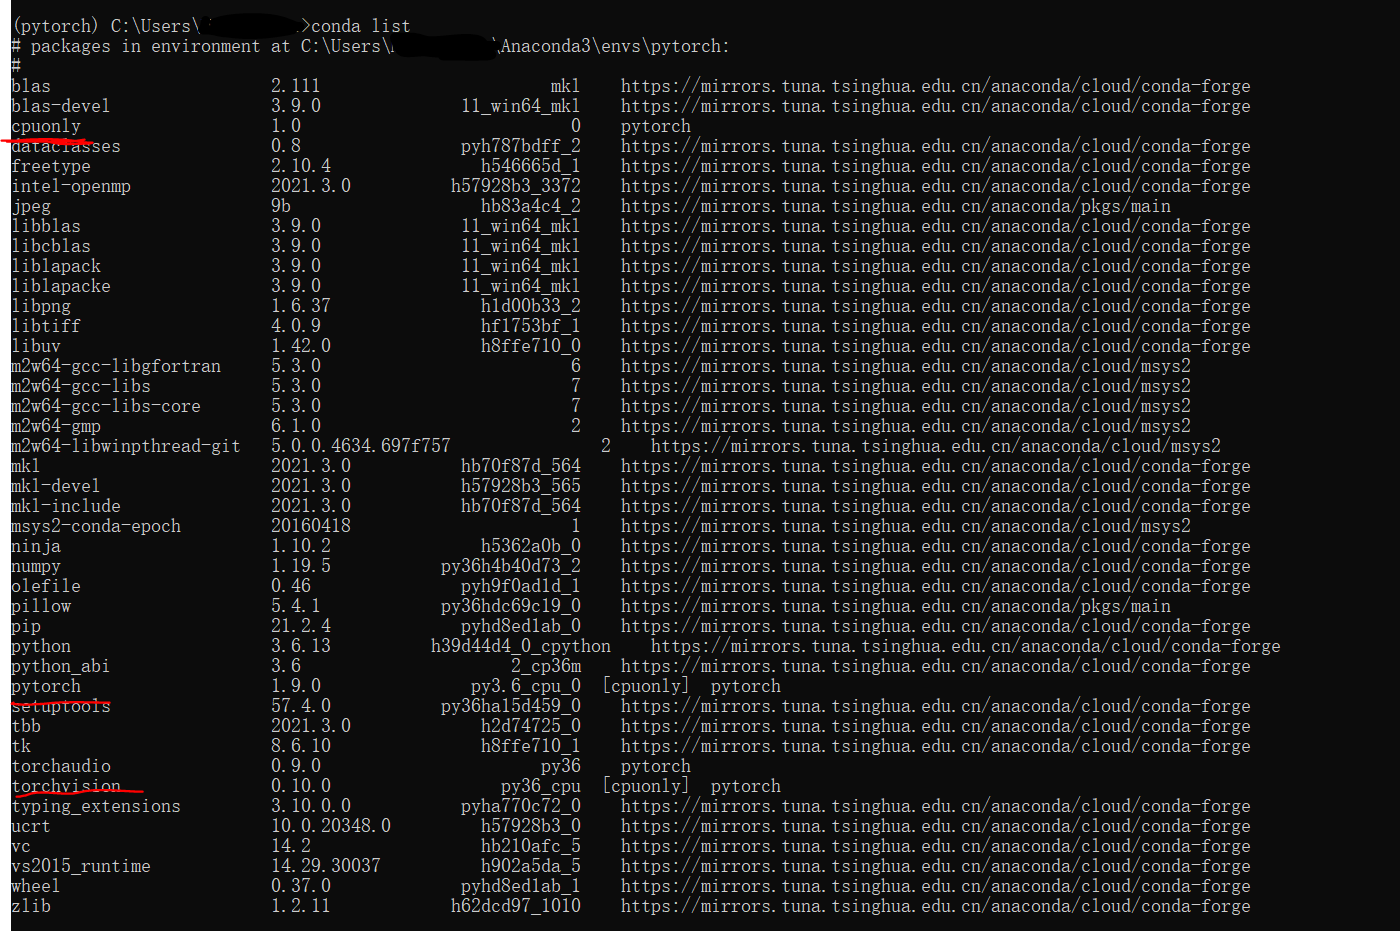Click the 'm2w64-gcc-libgfortran' package name
The width and height of the screenshot is (1400, 931).
click(x=116, y=366)
